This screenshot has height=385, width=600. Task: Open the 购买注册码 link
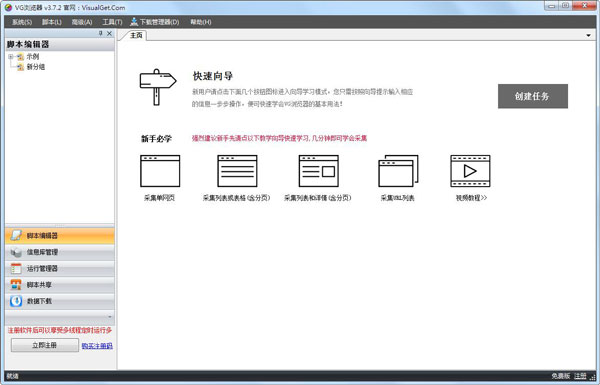point(97,346)
